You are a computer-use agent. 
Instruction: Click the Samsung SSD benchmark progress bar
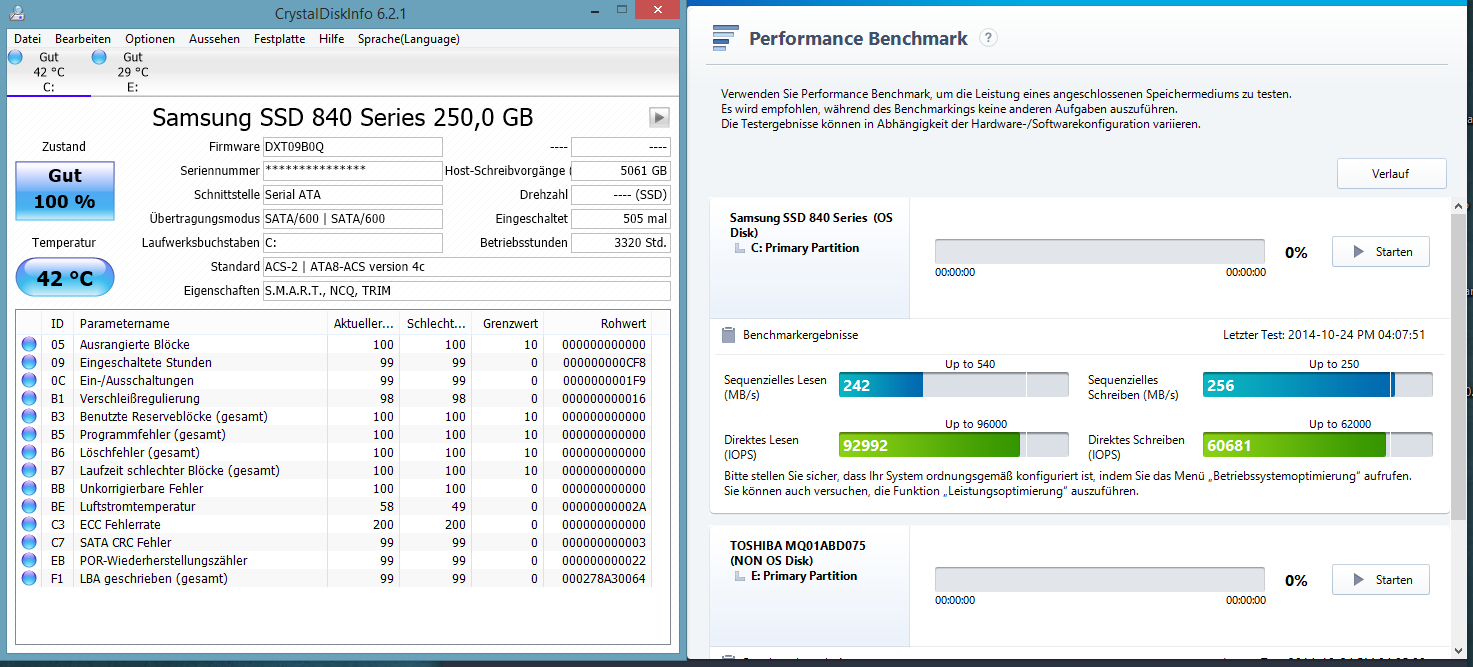(x=1099, y=252)
